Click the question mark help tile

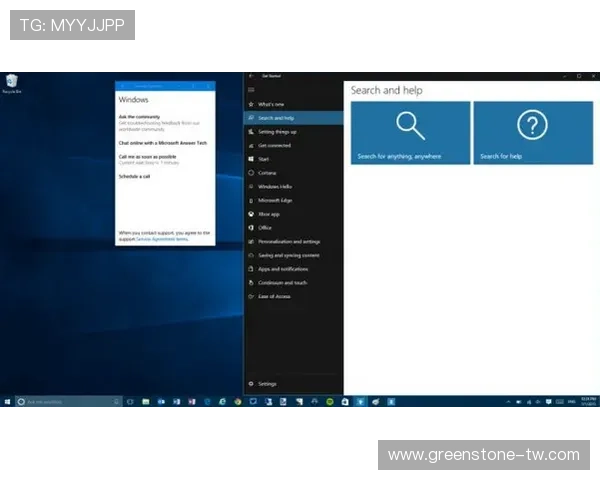click(x=532, y=132)
